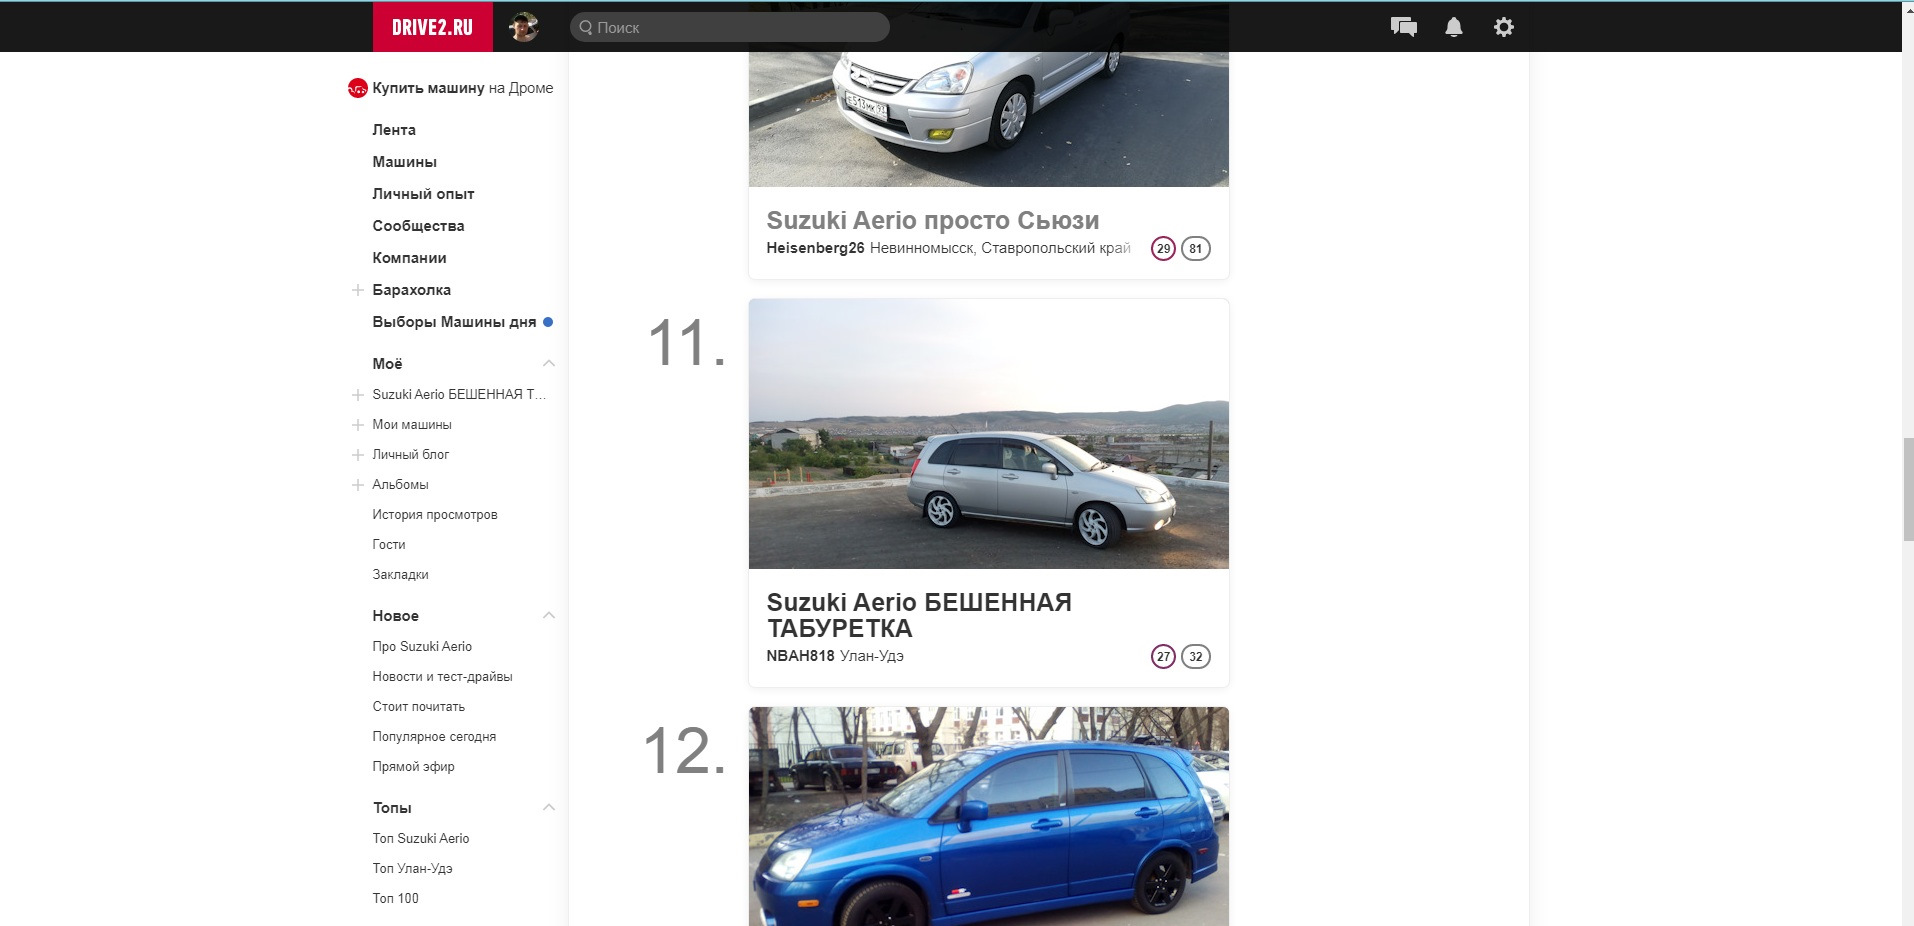Open Топ 100
Viewport: 1914px width, 926px height.
pos(395,899)
